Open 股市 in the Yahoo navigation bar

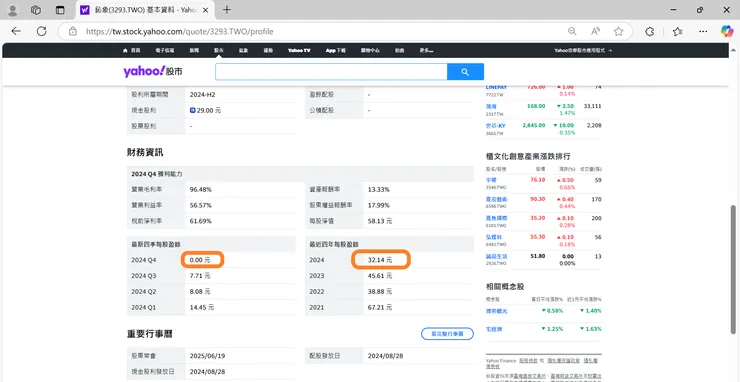coord(218,50)
